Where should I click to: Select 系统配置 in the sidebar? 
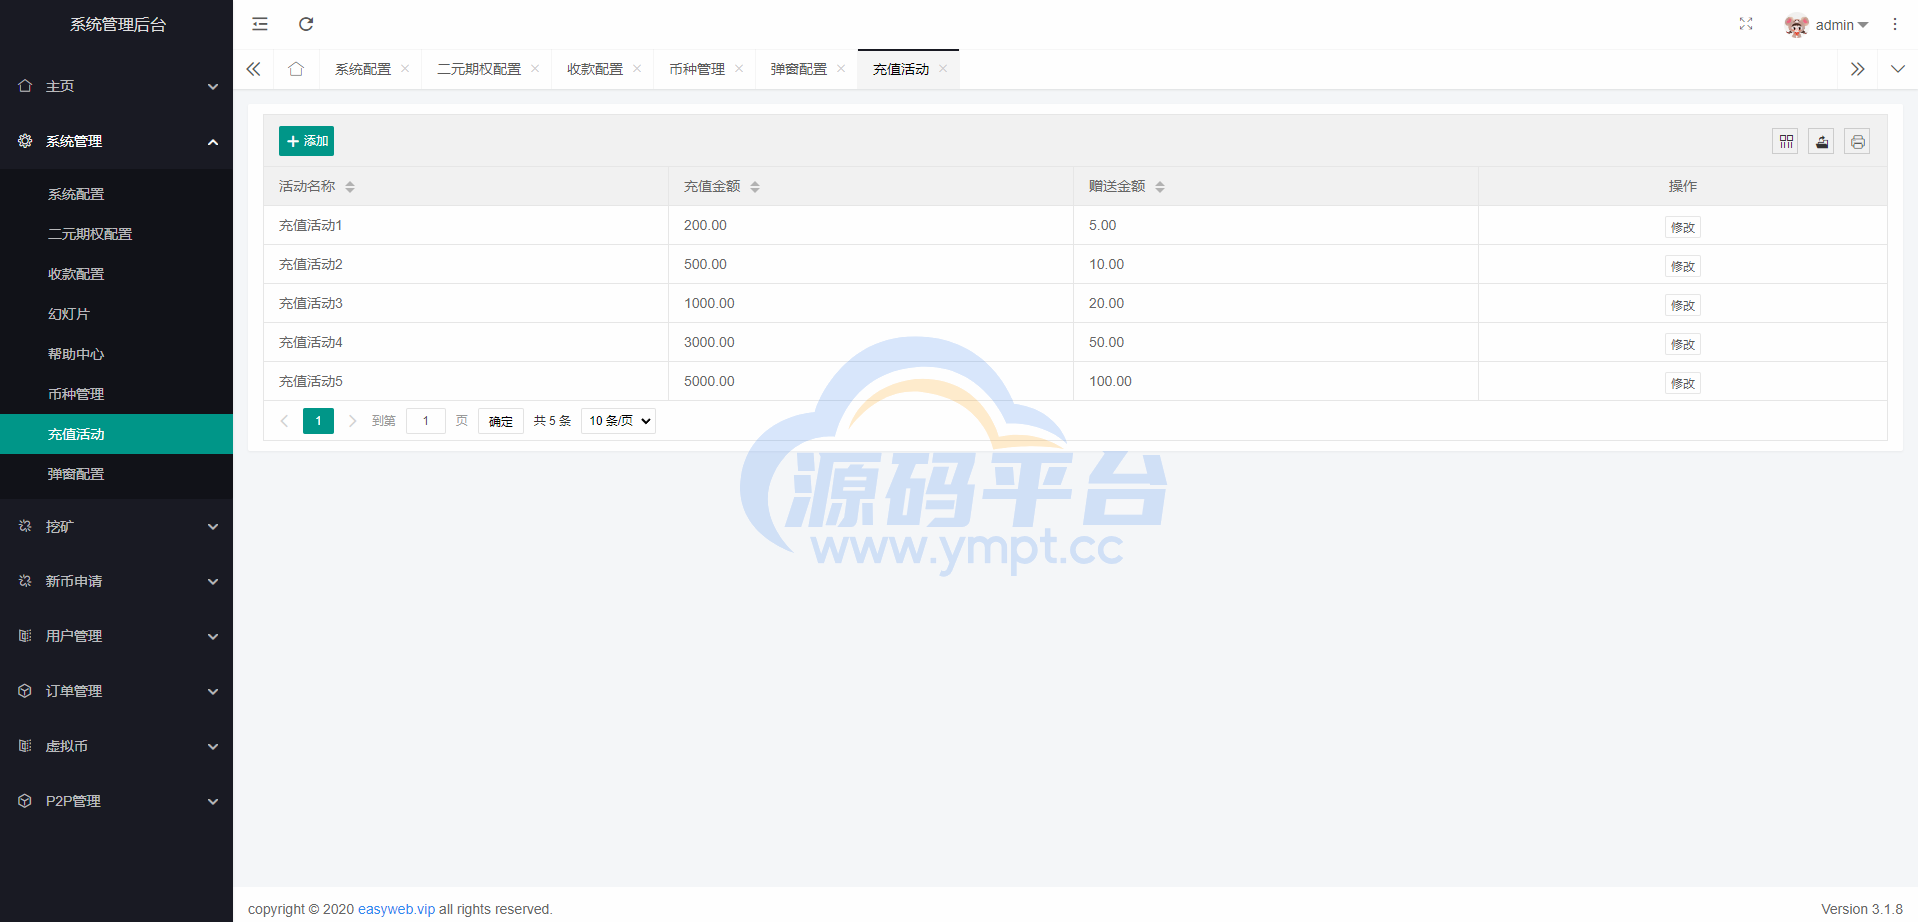click(x=116, y=194)
